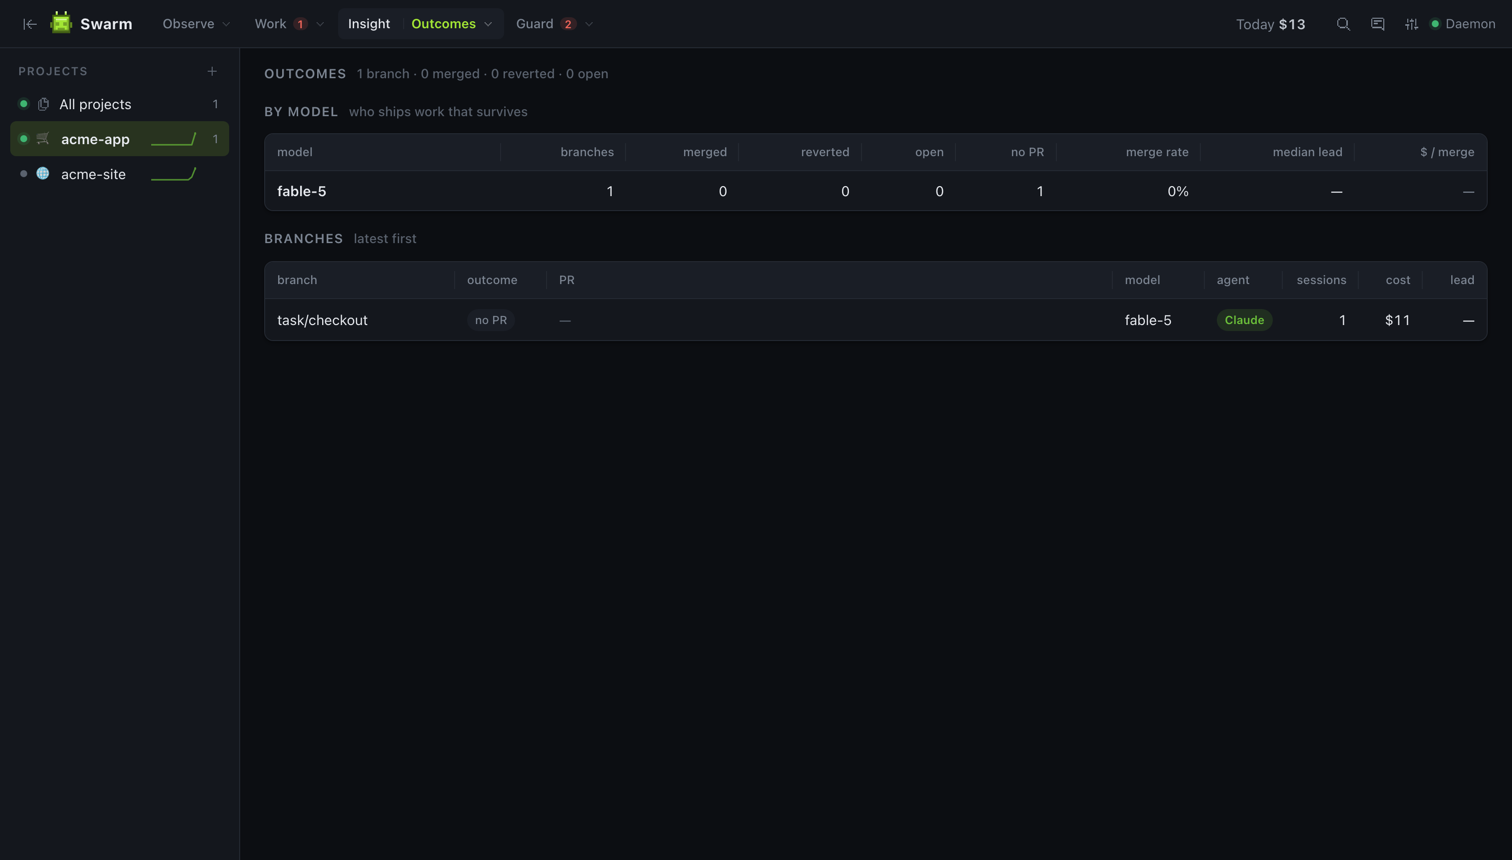Click the acme-site globe icon
1512x860 pixels.
(43, 174)
